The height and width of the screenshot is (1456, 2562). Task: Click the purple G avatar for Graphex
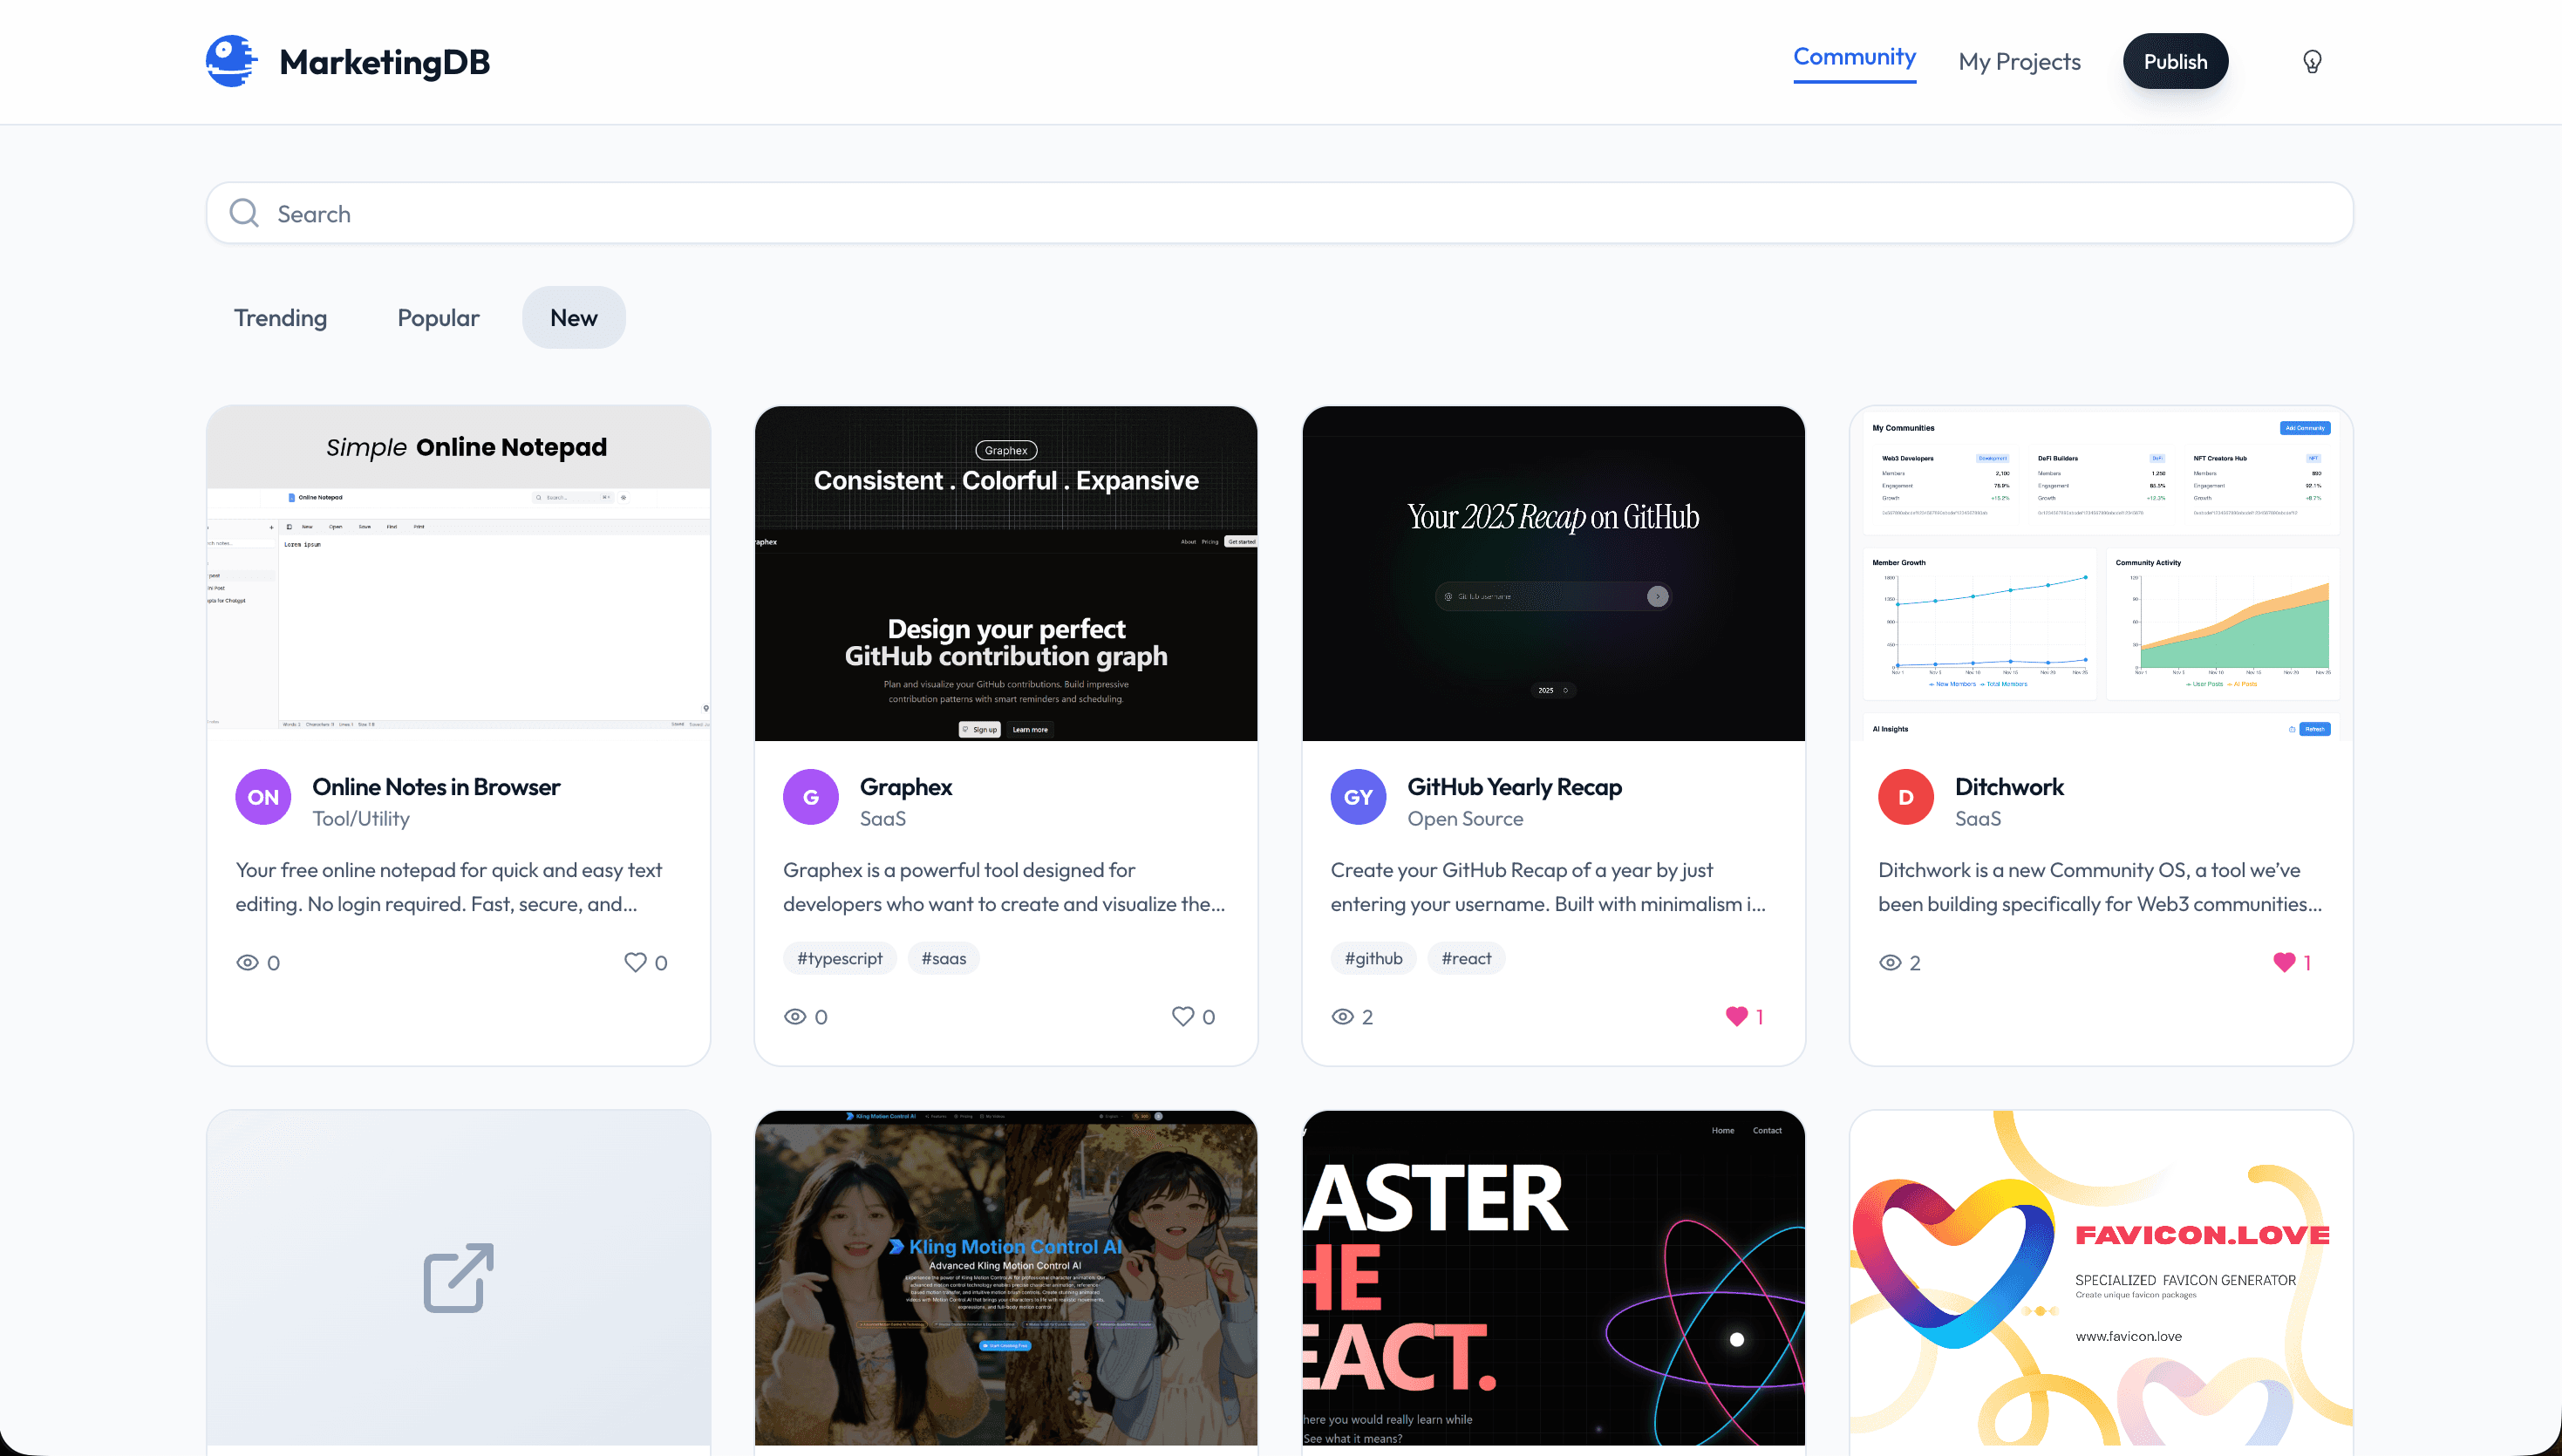(810, 797)
